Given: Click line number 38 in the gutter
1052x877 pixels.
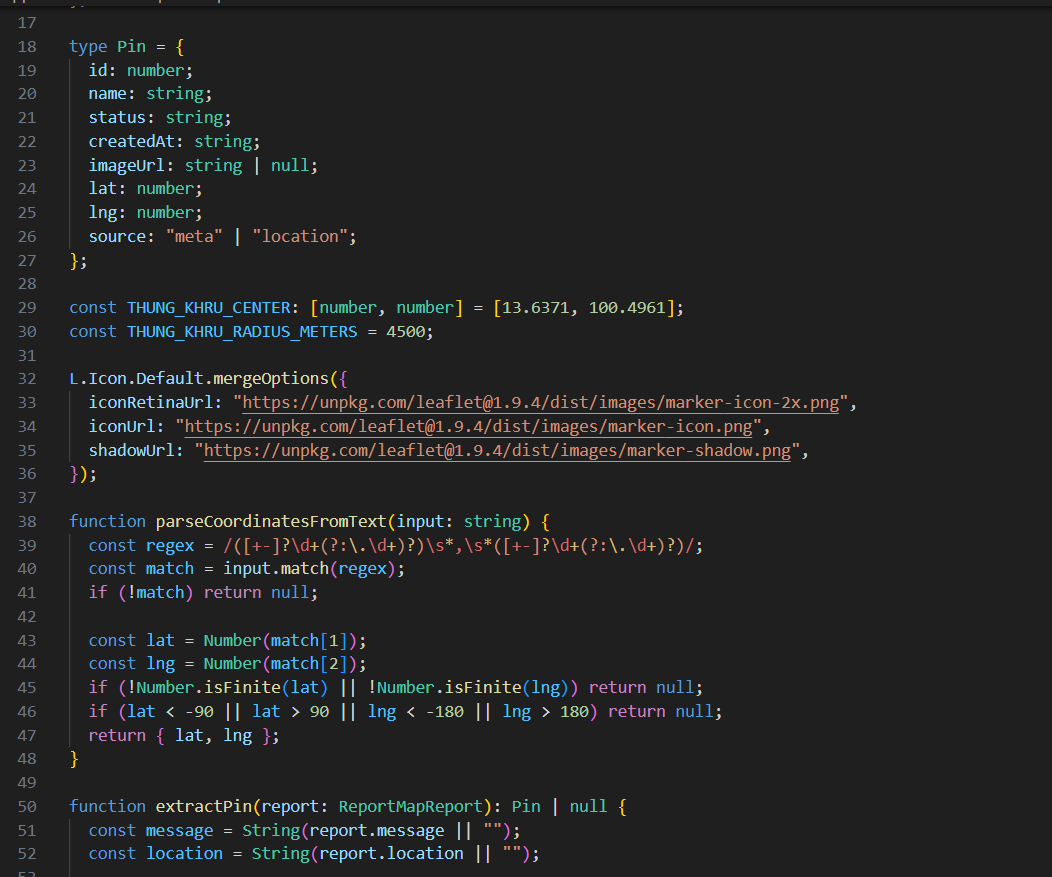Looking at the screenshot, I should [27, 521].
